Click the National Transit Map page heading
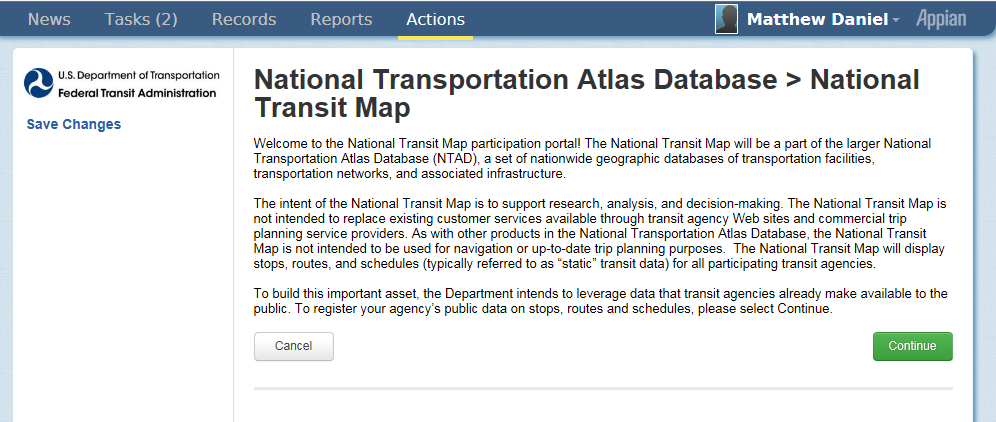Image resolution: width=996 pixels, height=422 pixels. tap(587, 93)
